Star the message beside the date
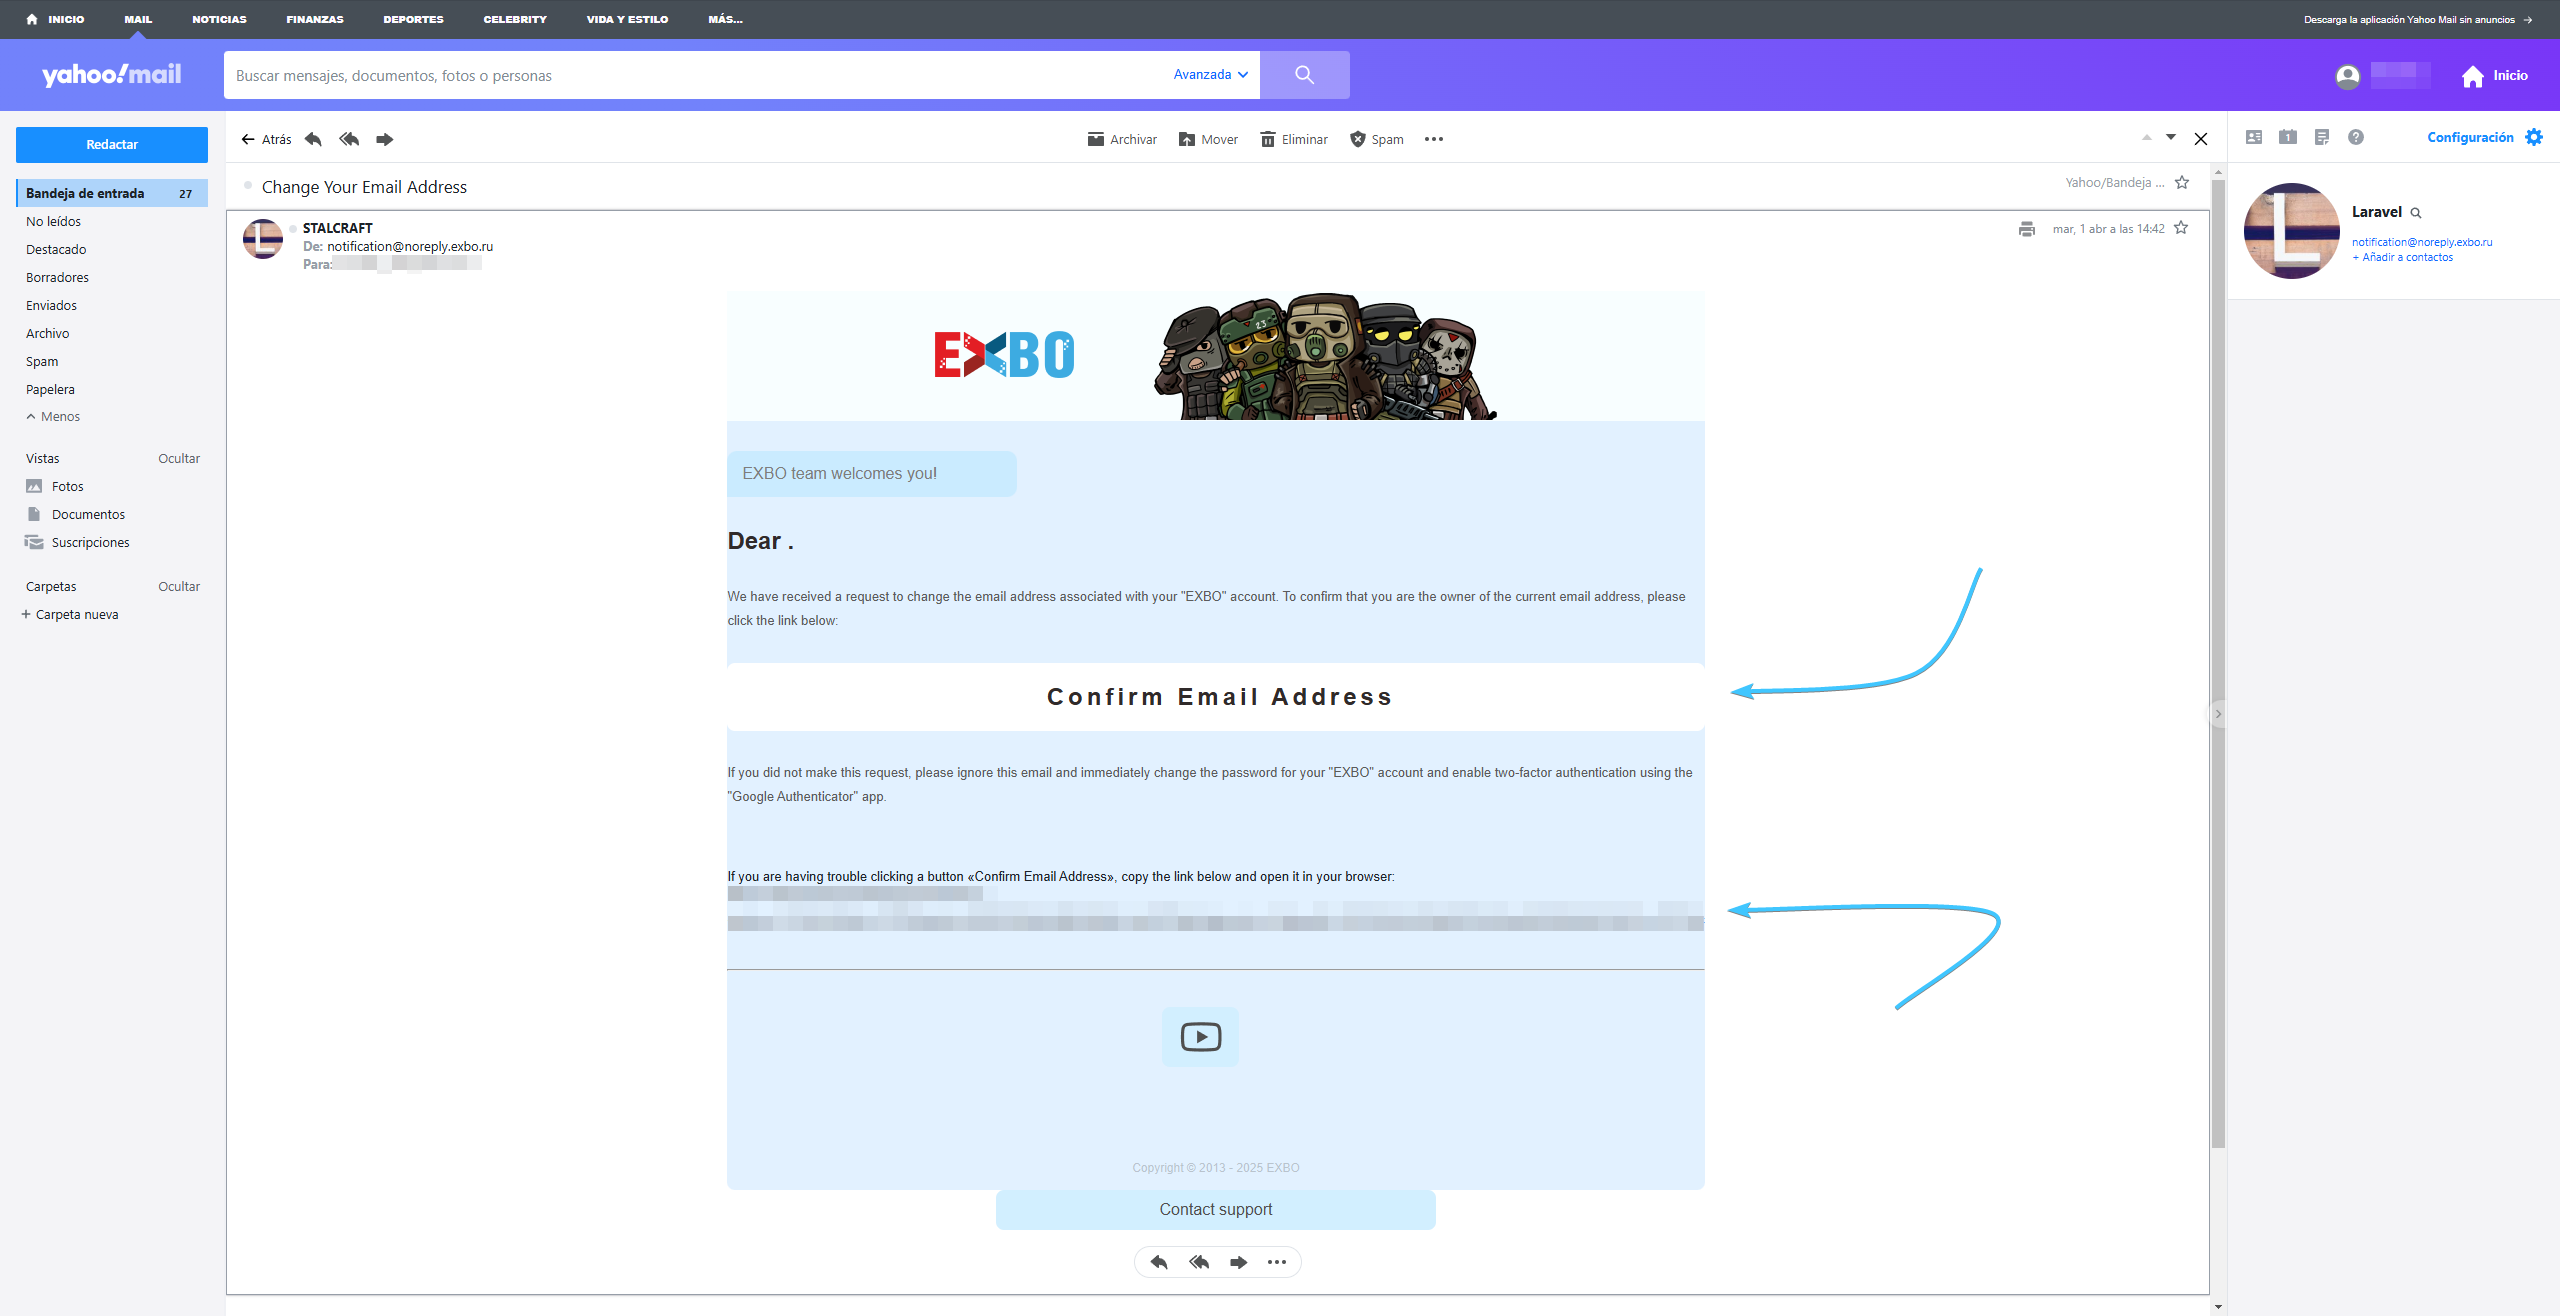The height and width of the screenshot is (1316, 2560). [2181, 228]
